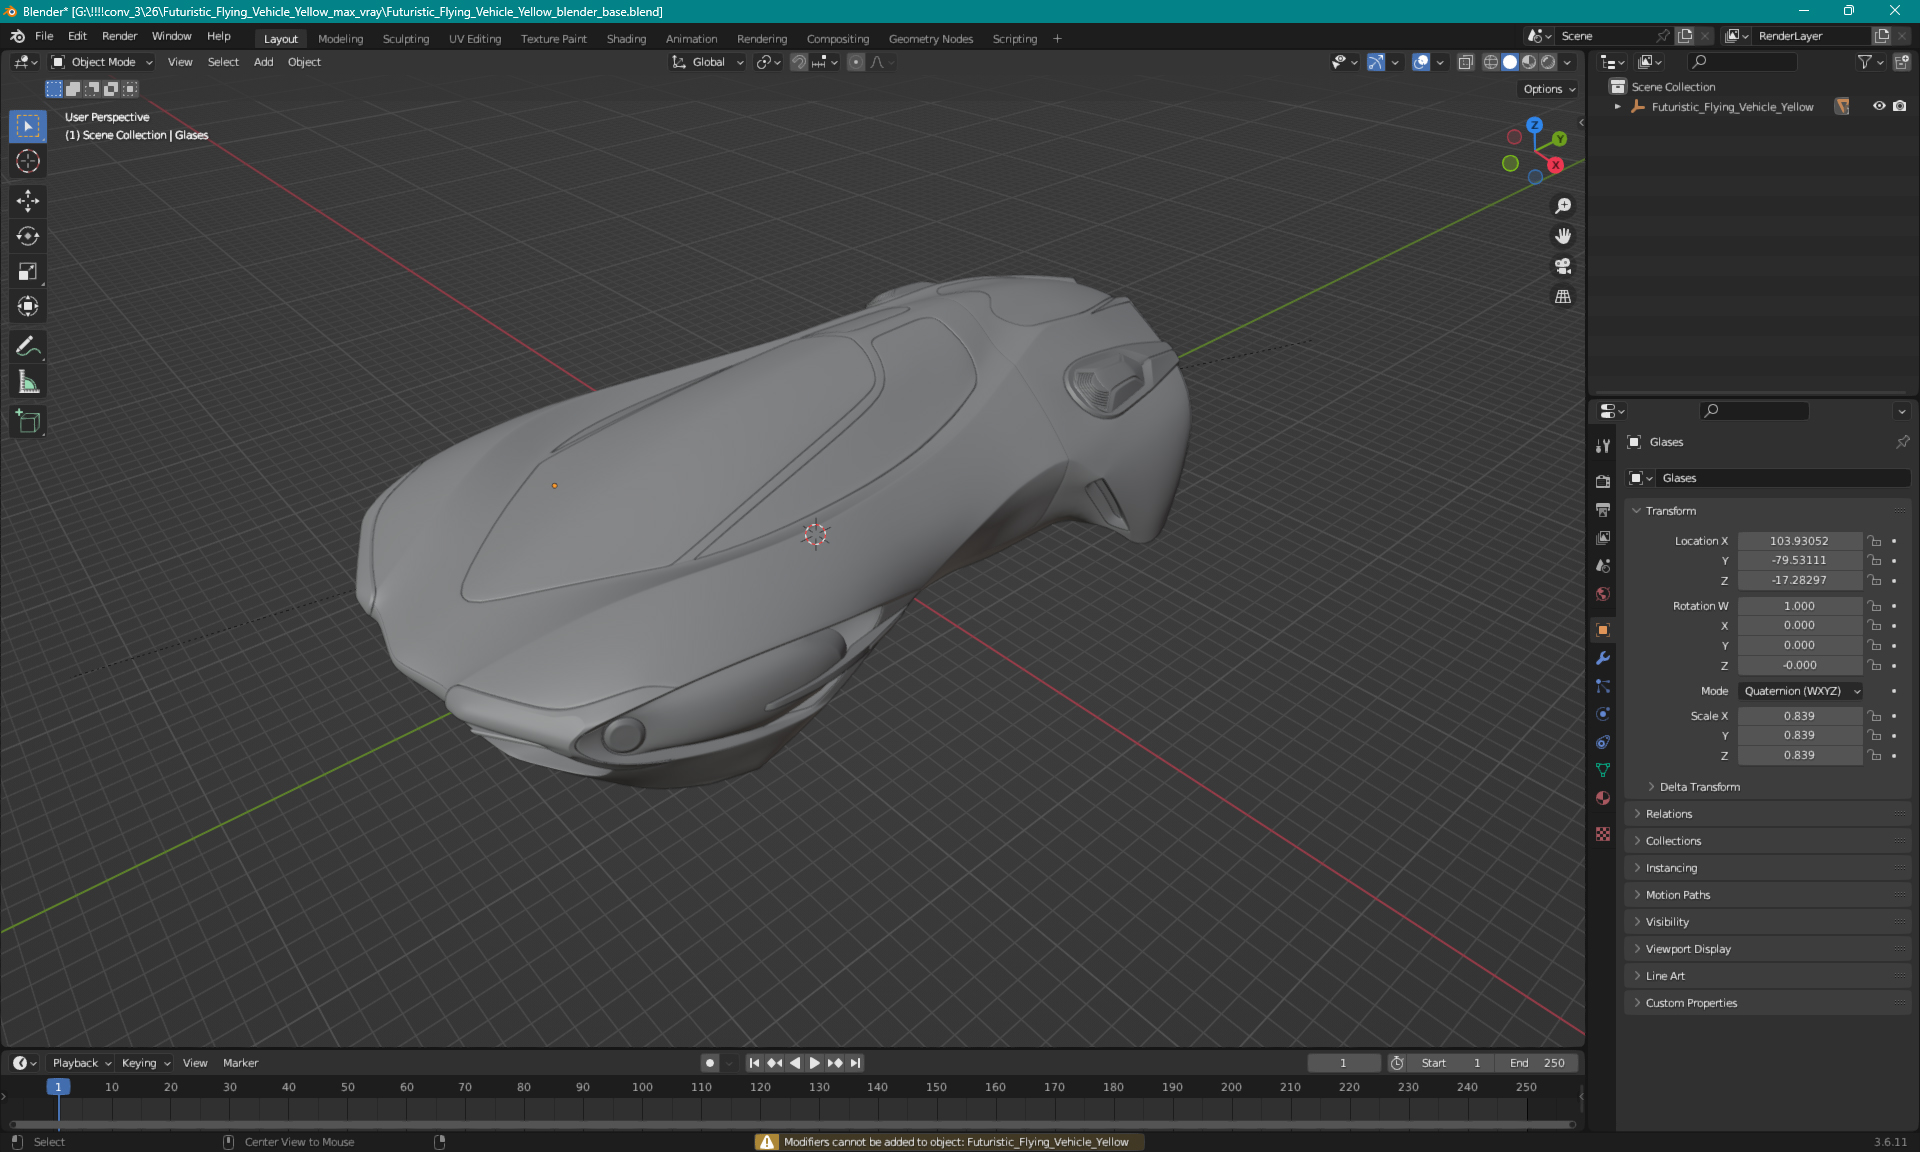The height and width of the screenshot is (1152, 1920).
Task: Click the Scale tool icon
Action: [27, 270]
